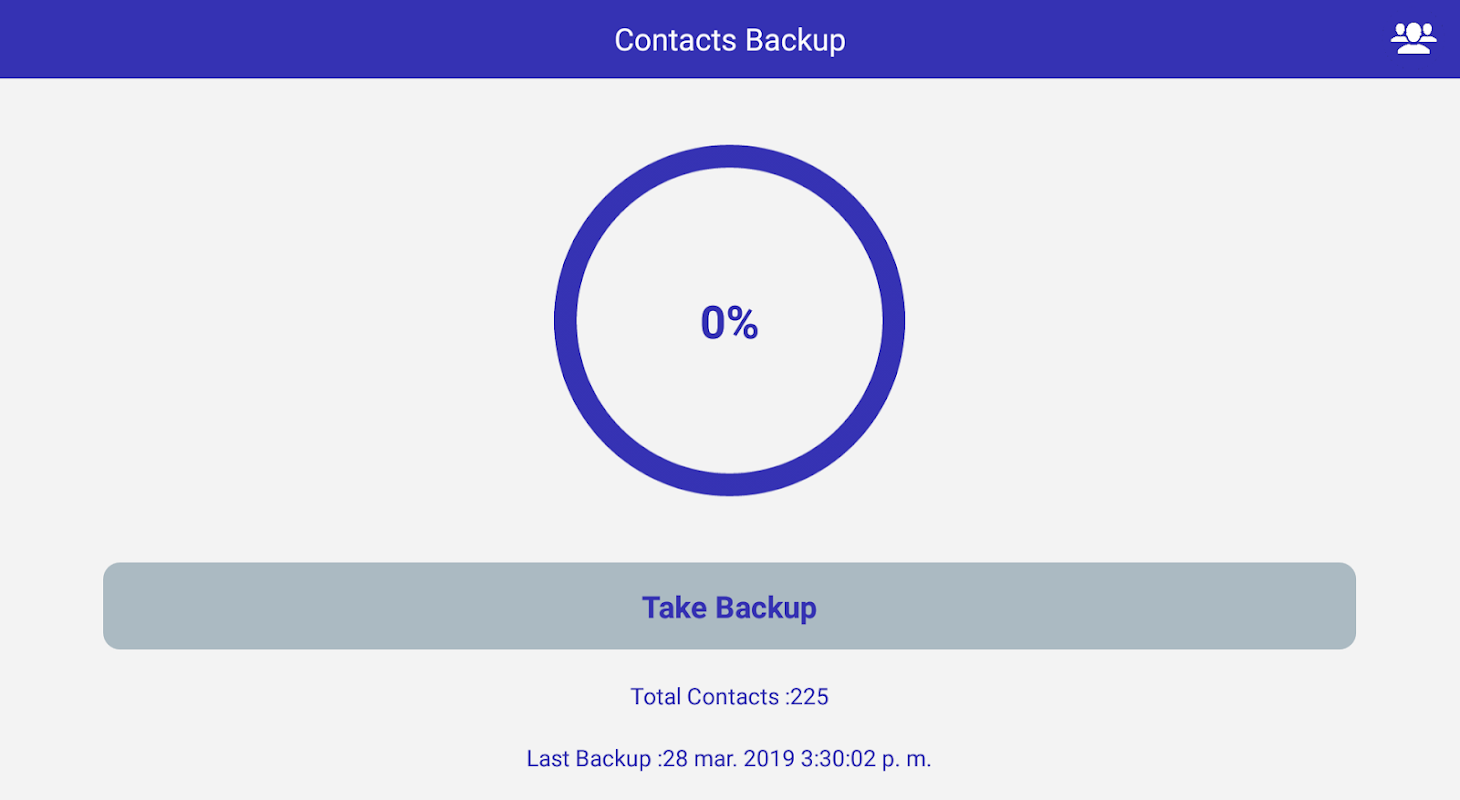Select the 0% progress percentage
1460x800 pixels.
(729, 322)
